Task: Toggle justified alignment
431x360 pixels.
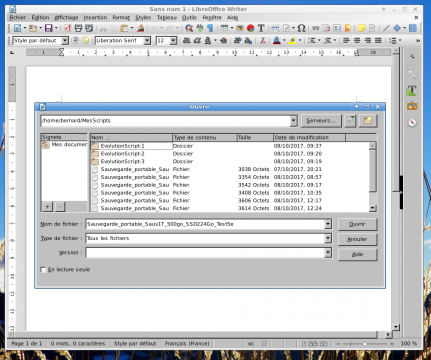Action: (x=378, y=41)
